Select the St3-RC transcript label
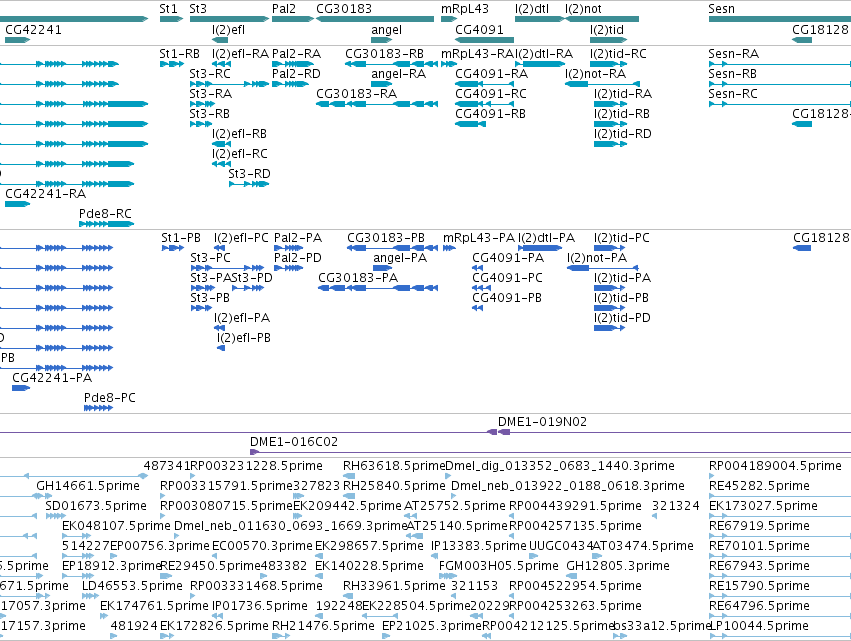 210,74
